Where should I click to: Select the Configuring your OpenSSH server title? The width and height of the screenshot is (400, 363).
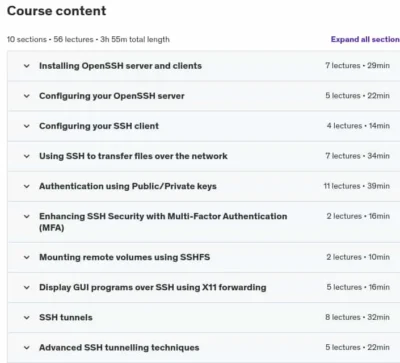pos(112,96)
